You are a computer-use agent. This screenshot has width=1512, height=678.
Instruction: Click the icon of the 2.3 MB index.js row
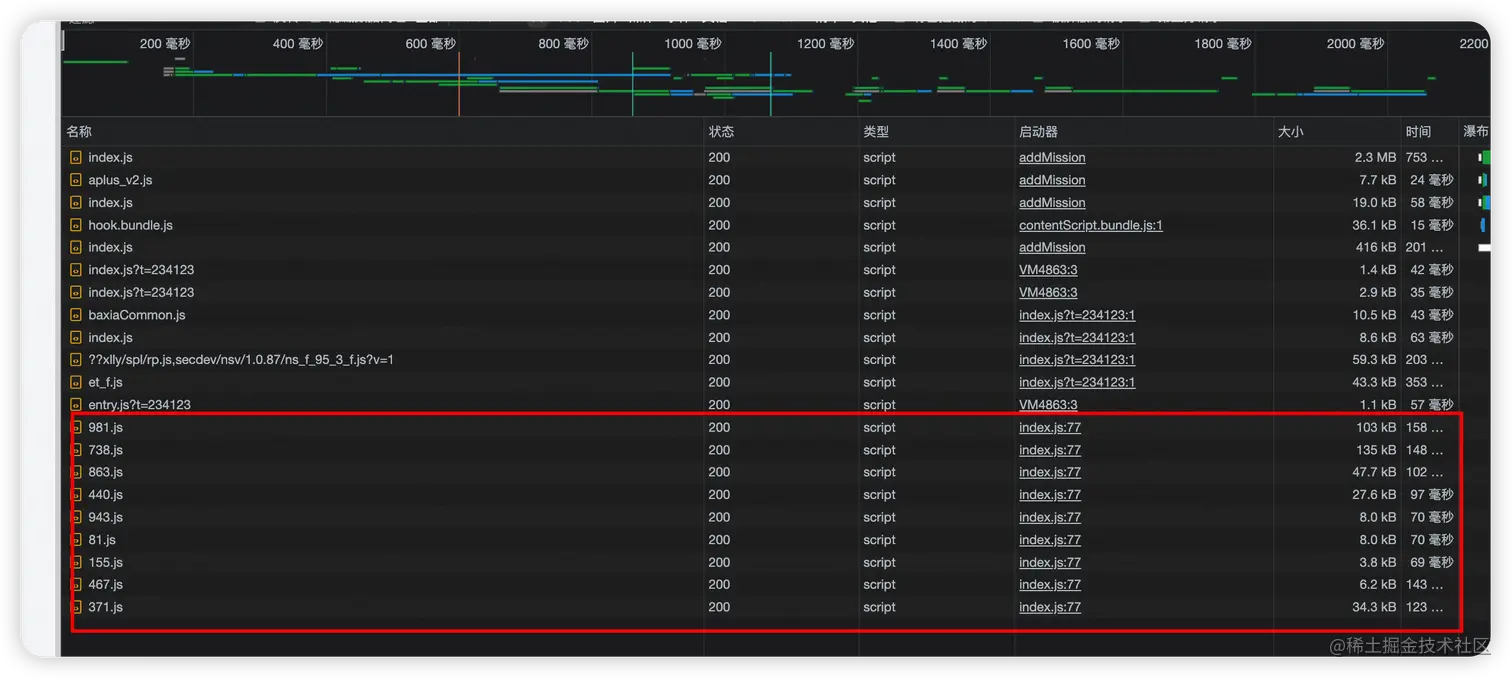click(76, 158)
